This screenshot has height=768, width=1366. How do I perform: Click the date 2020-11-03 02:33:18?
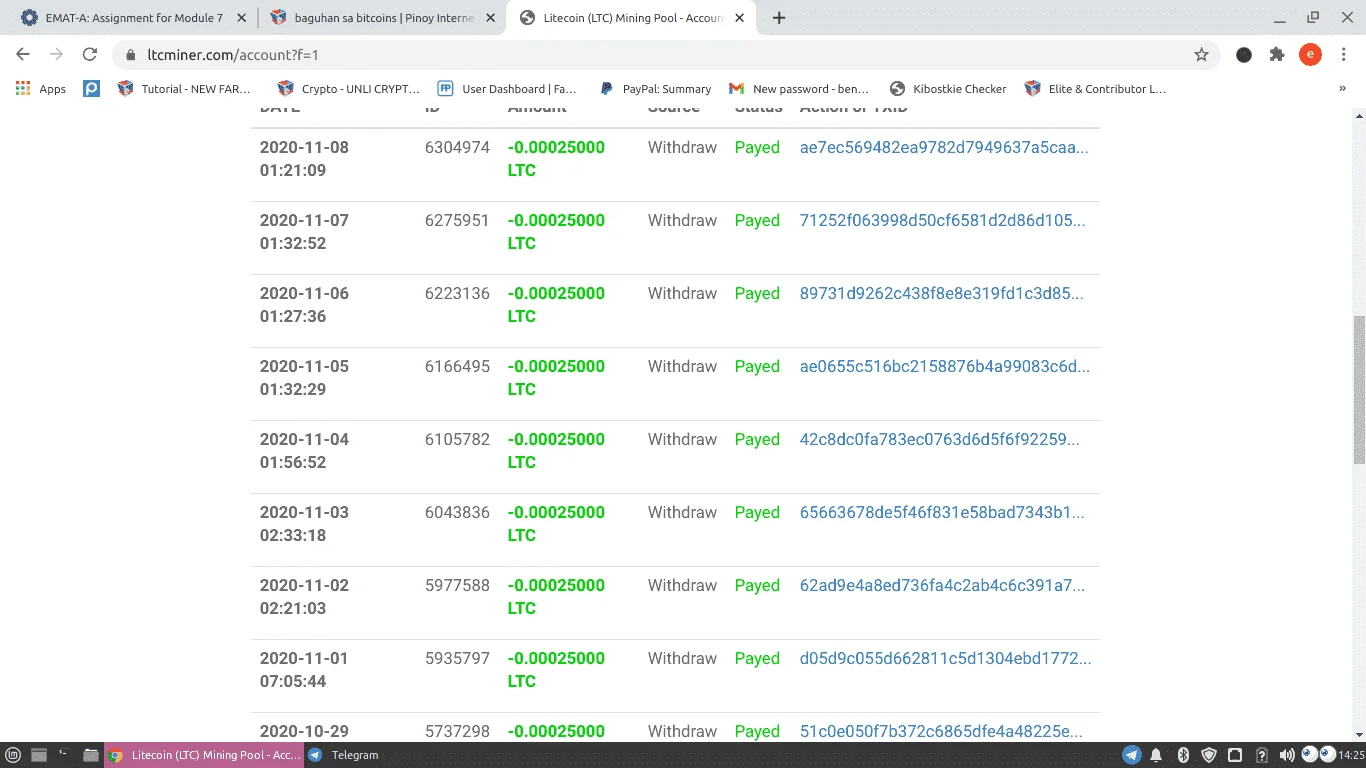[304, 523]
